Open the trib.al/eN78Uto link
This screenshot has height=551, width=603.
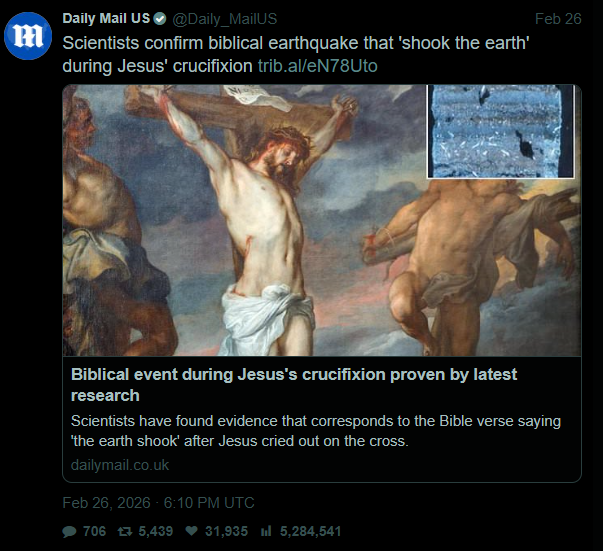318,66
